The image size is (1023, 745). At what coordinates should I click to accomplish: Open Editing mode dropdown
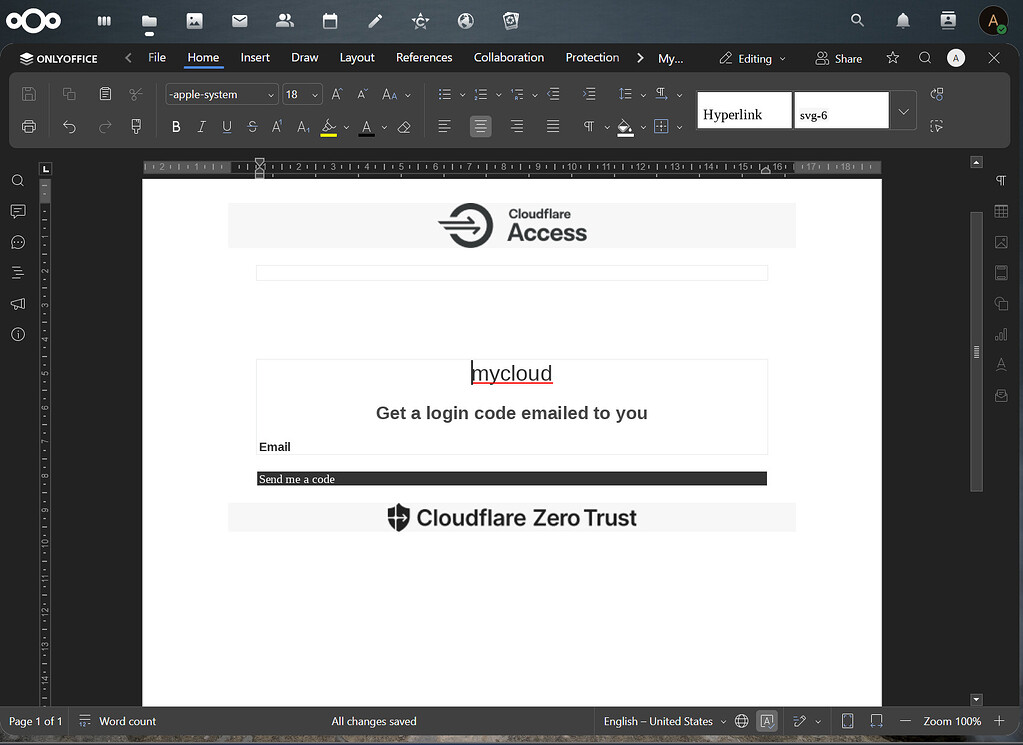click(x=753, y=59)
